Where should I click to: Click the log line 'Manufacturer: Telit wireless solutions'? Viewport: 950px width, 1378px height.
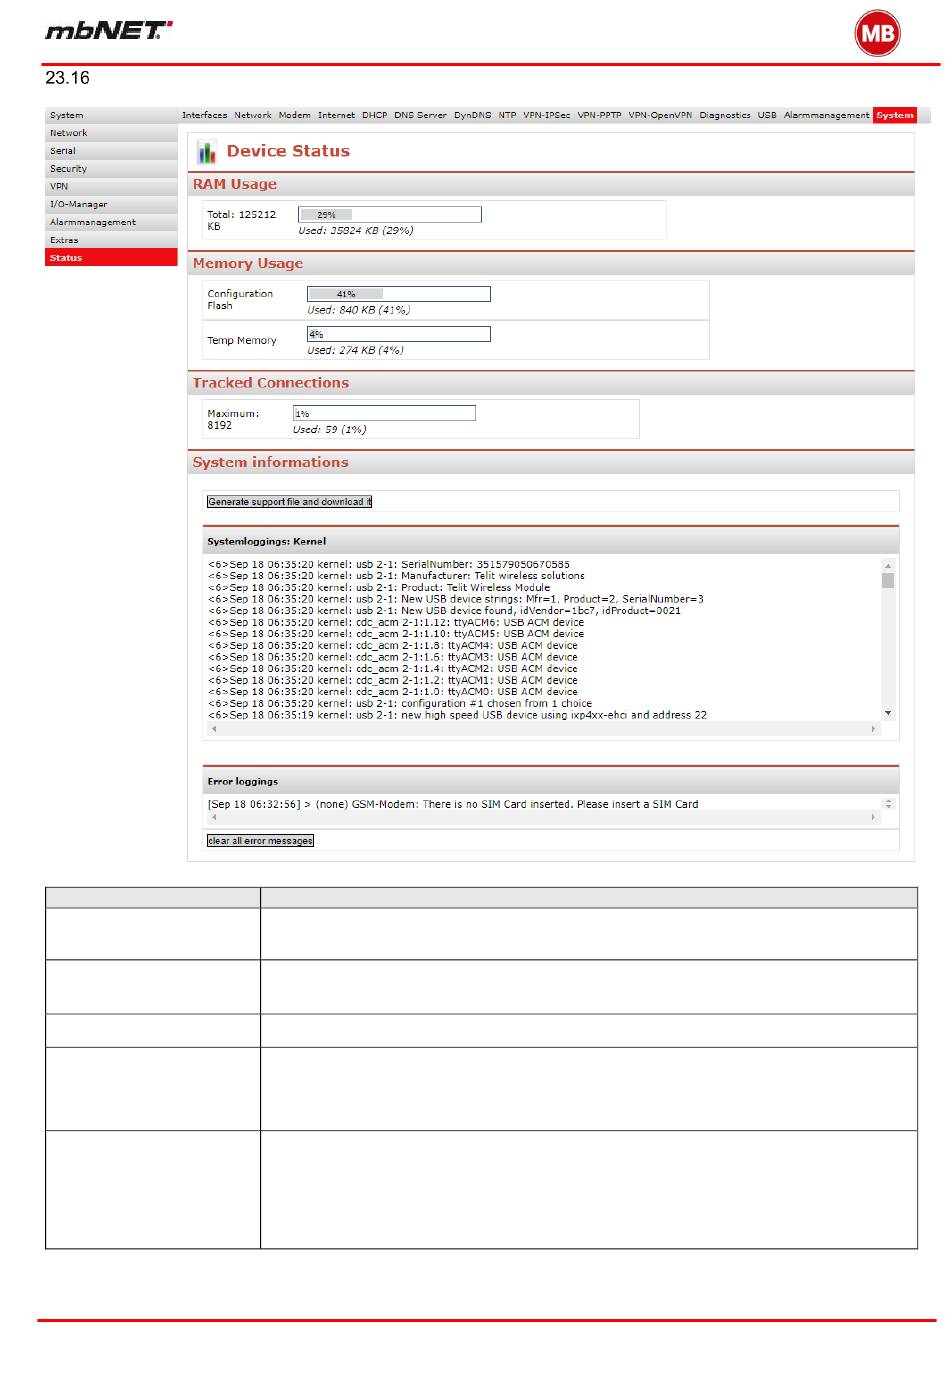coord(397,576)
